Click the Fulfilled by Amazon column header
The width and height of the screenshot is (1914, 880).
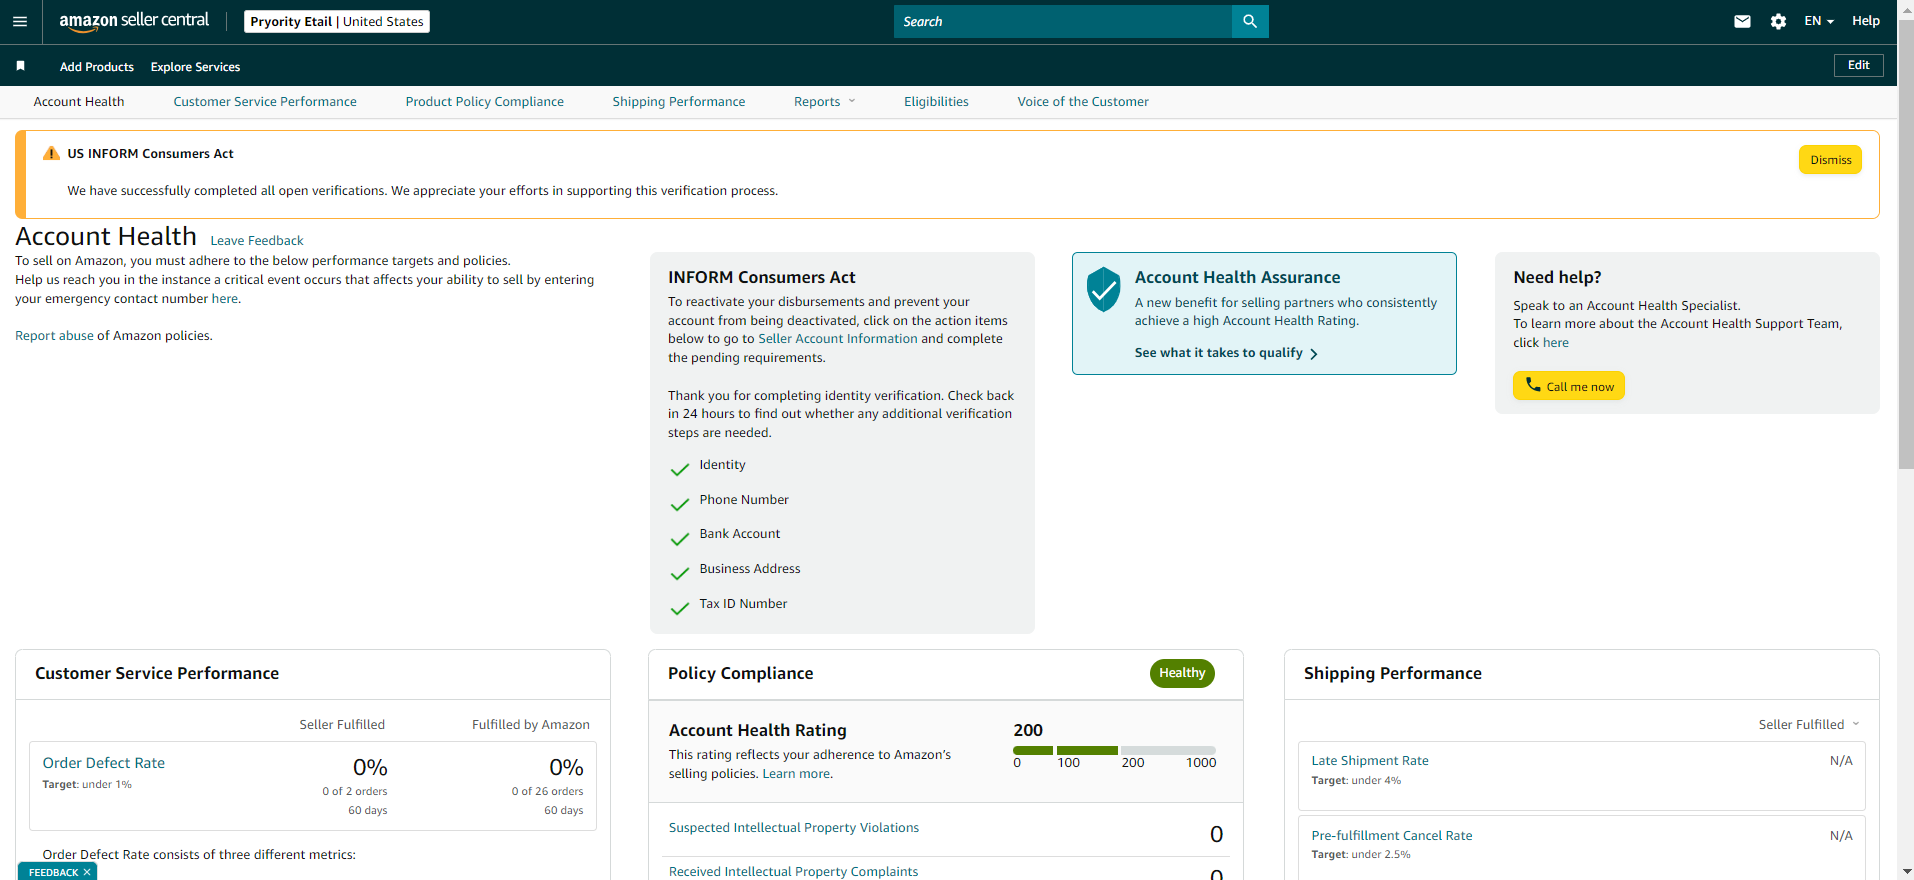(x=531, y=725)
